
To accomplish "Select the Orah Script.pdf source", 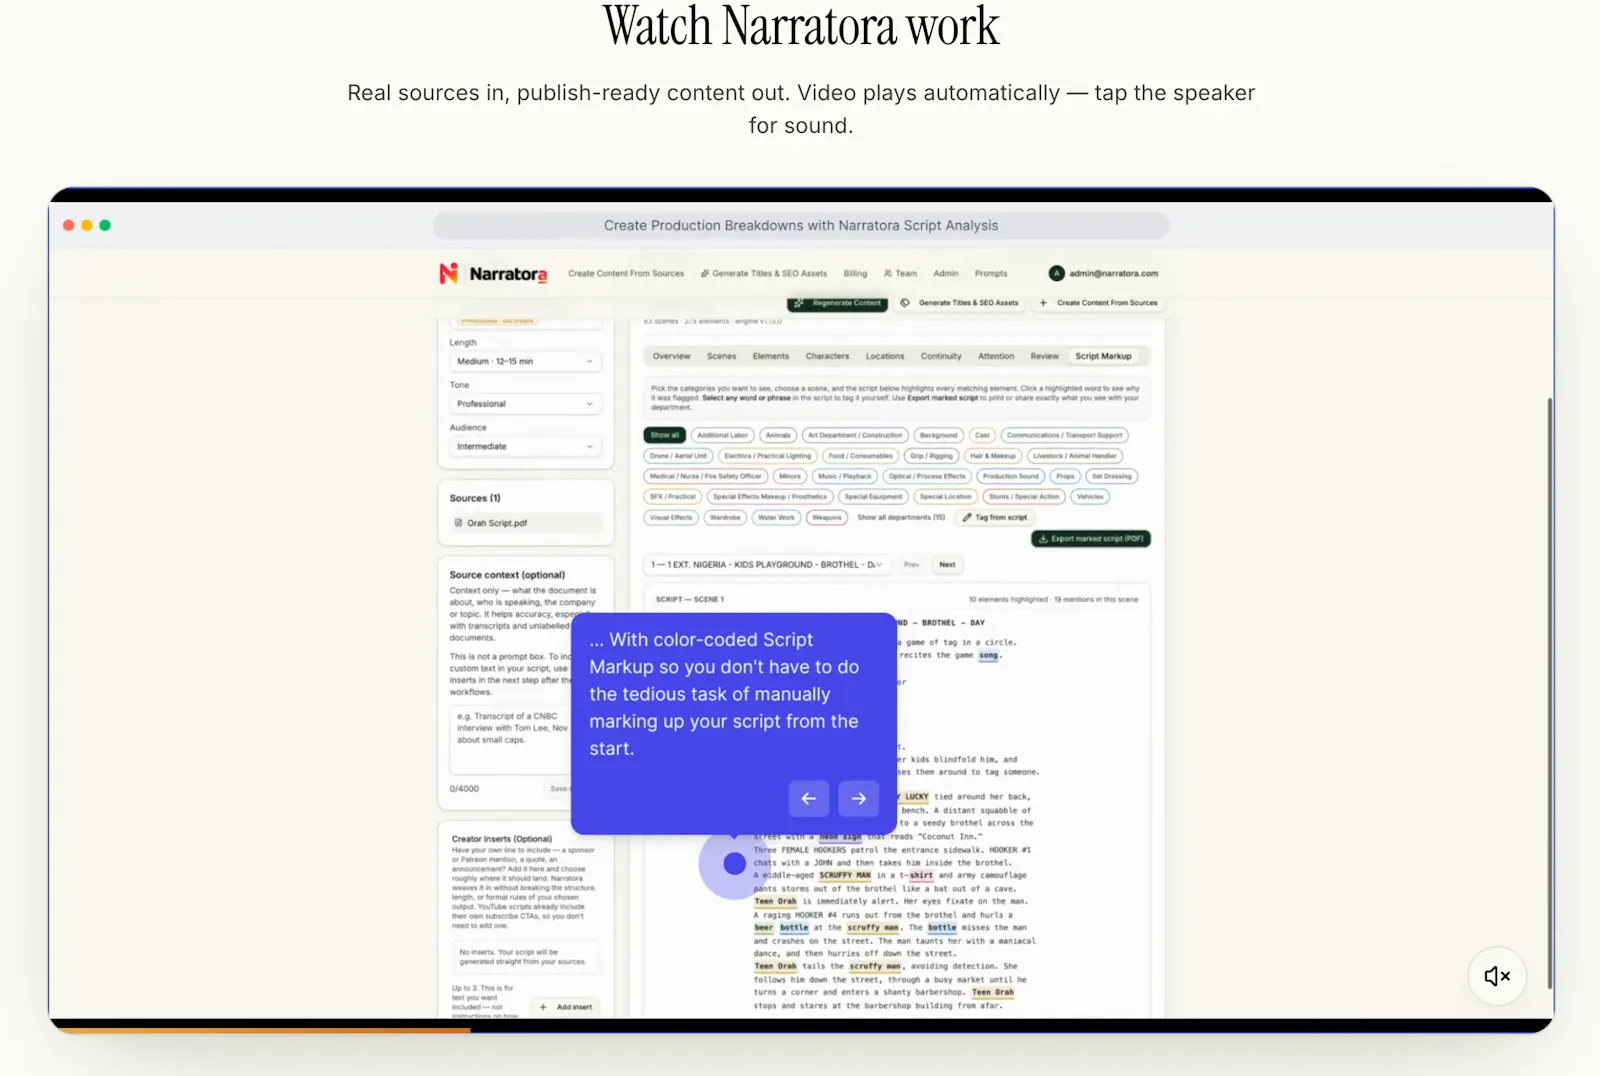I will tap(526, 523).
